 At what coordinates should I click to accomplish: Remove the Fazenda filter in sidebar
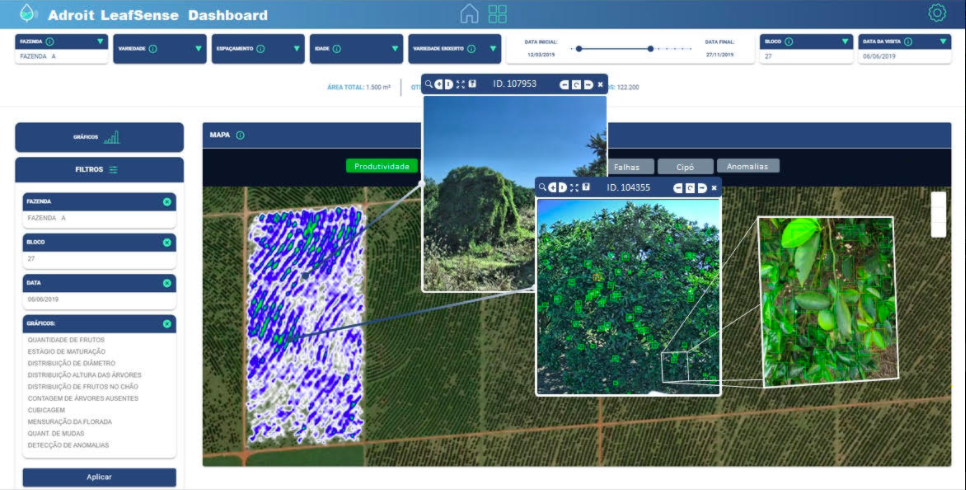(167, 202)
